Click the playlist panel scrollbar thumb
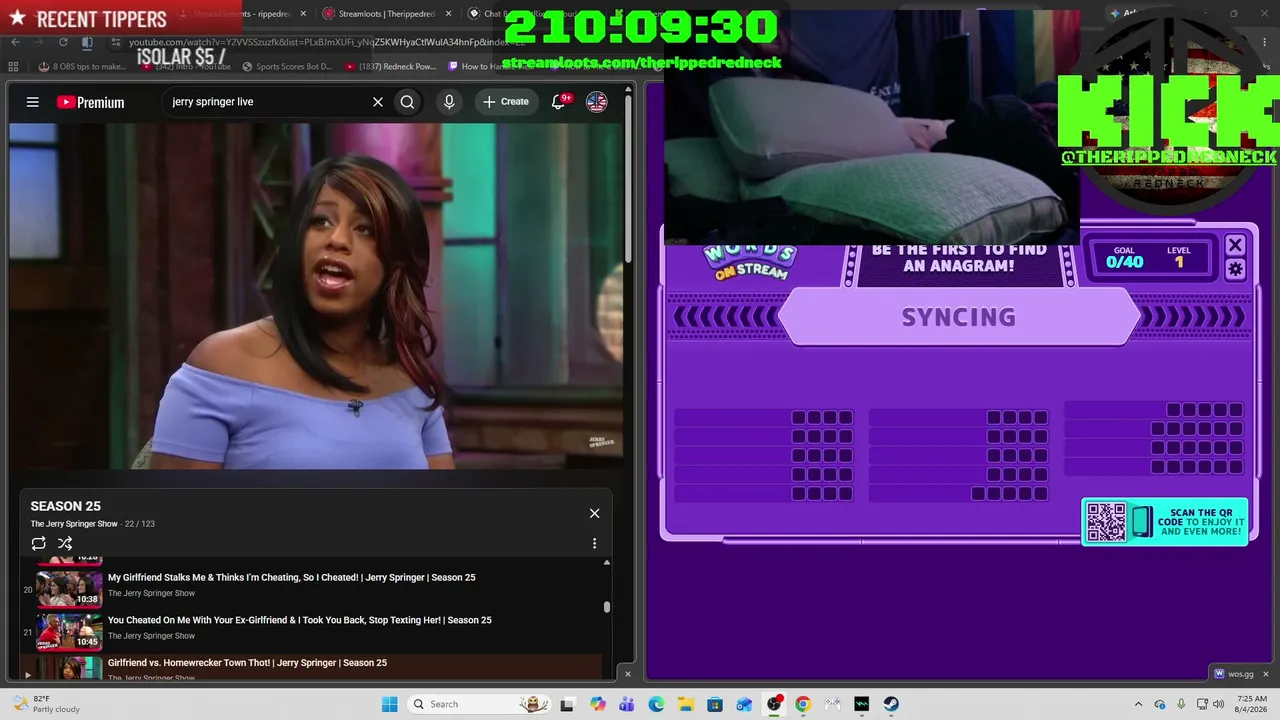The width and height of the screenshot is (1280, 720). (606, 607)
